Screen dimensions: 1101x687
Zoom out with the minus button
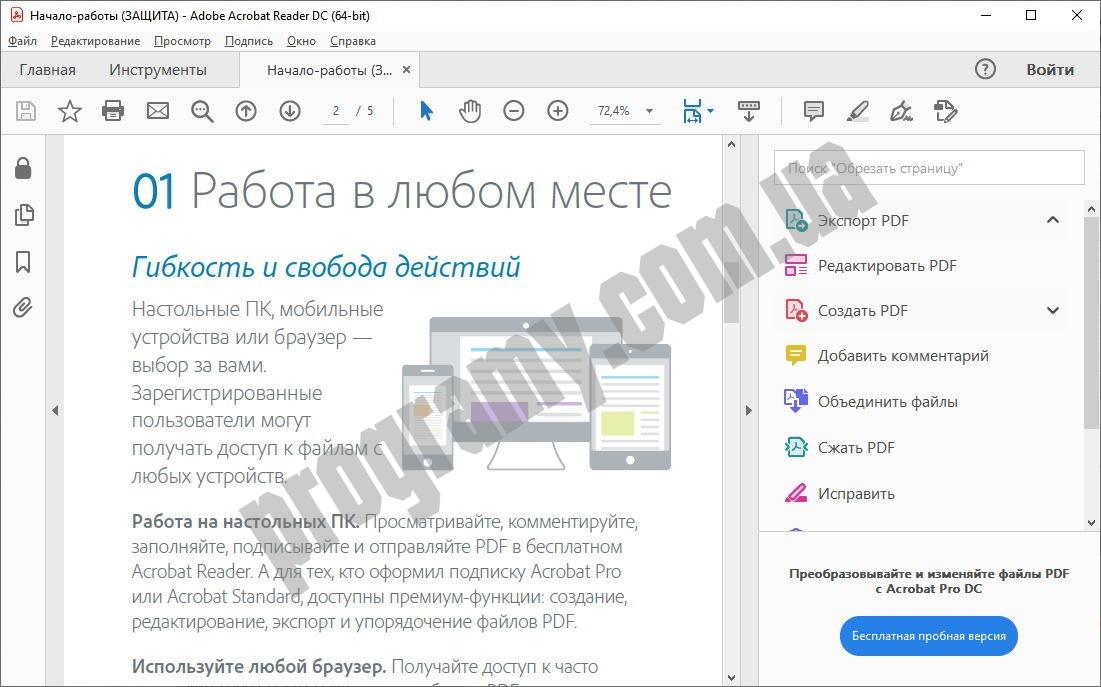[514, 111]
